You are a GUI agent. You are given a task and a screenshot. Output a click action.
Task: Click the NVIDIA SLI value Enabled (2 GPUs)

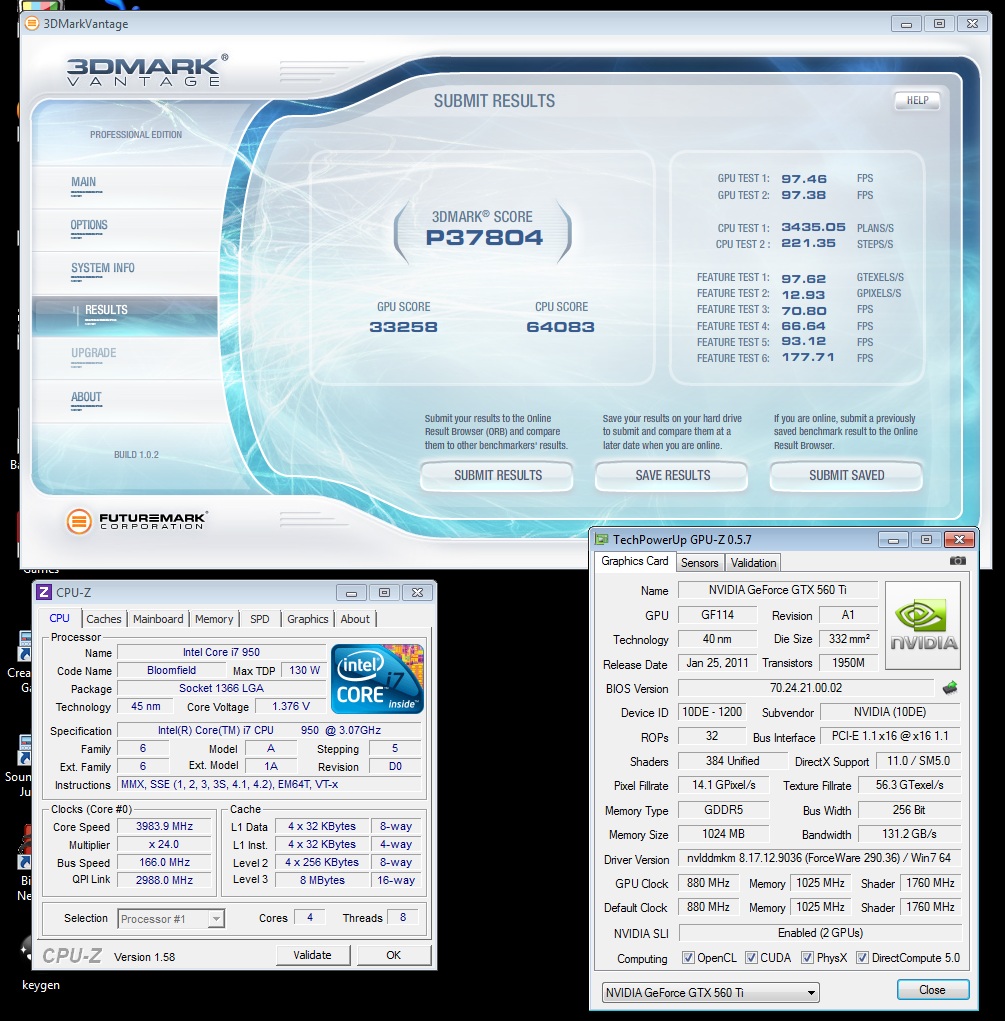820,933
